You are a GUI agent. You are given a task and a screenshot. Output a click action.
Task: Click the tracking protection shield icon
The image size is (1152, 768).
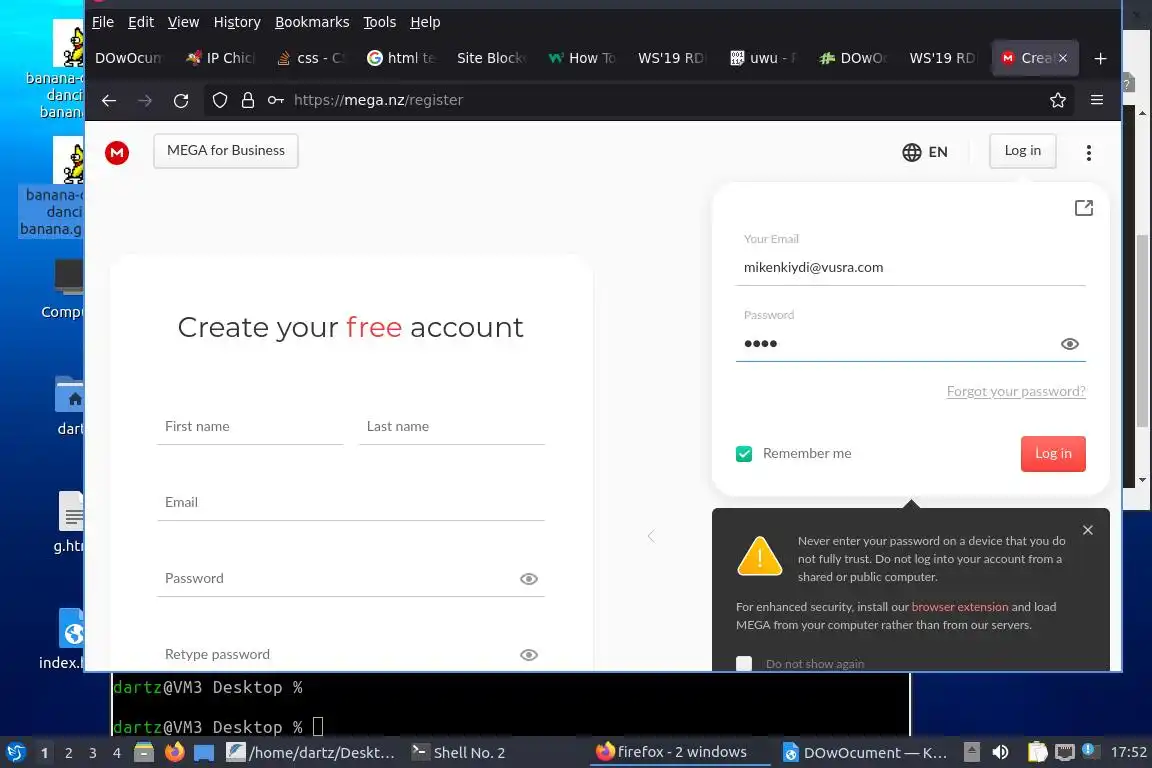tap(219, 100)
